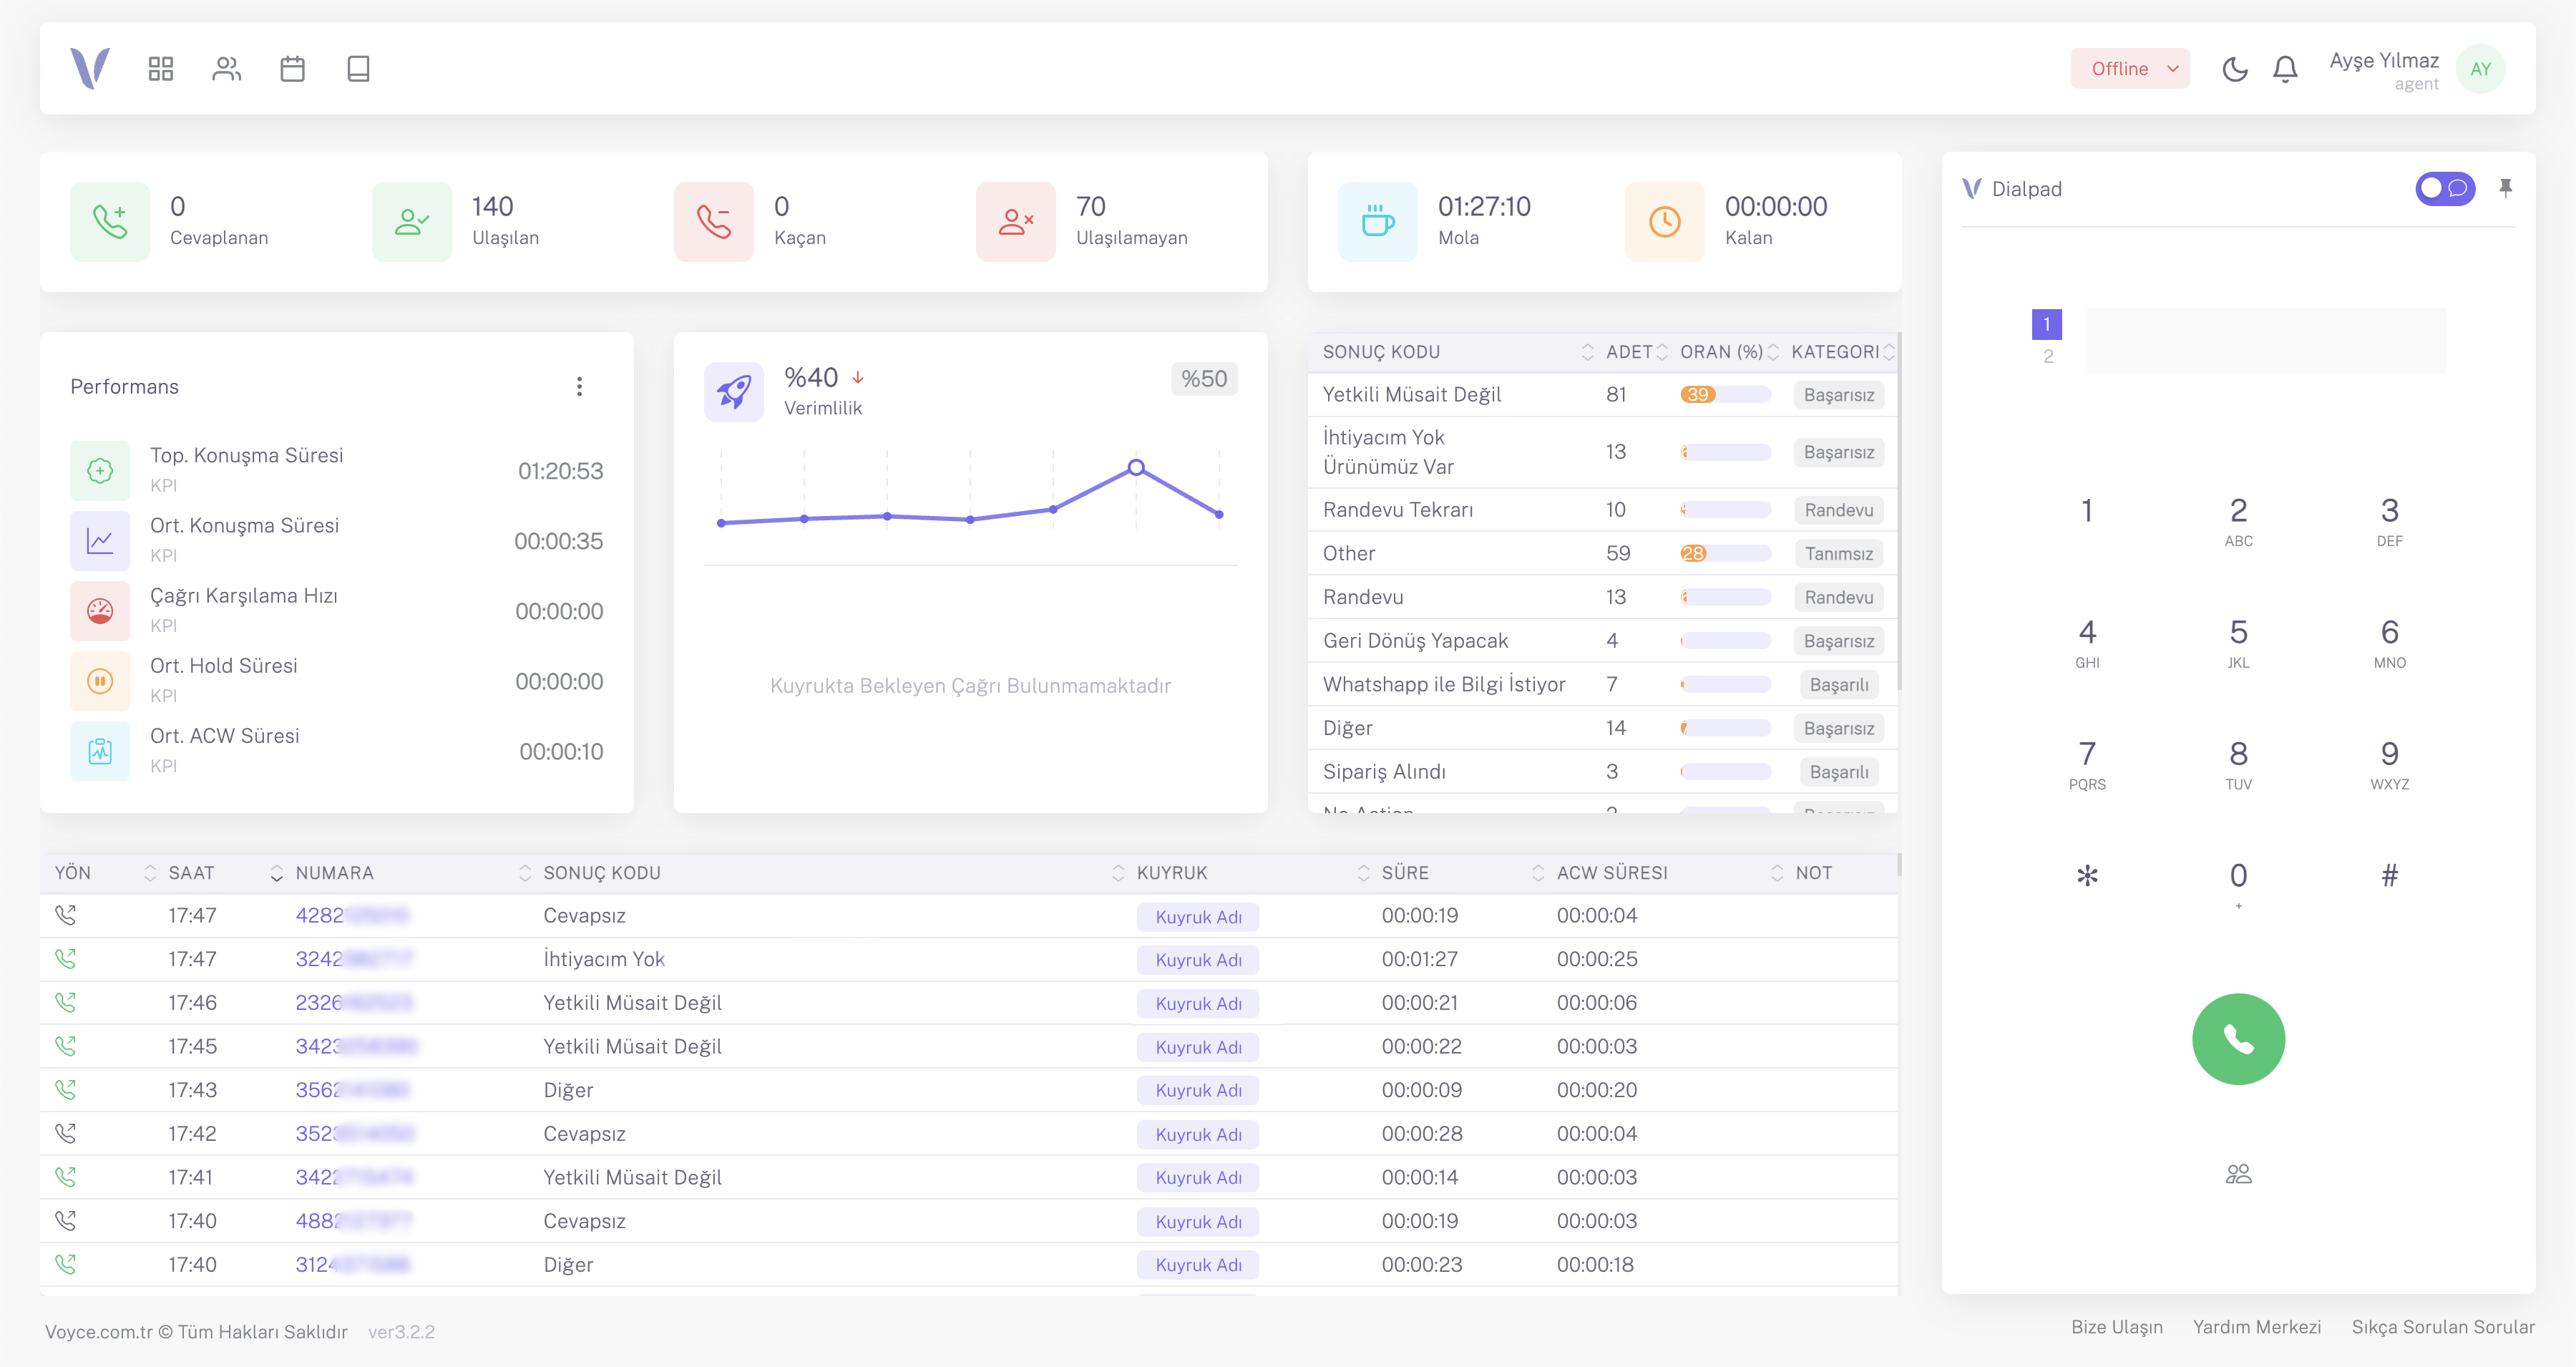The image size is (2576, 1367).
Task: Select dialpad line 1 tab
Action: [2047, 324]
